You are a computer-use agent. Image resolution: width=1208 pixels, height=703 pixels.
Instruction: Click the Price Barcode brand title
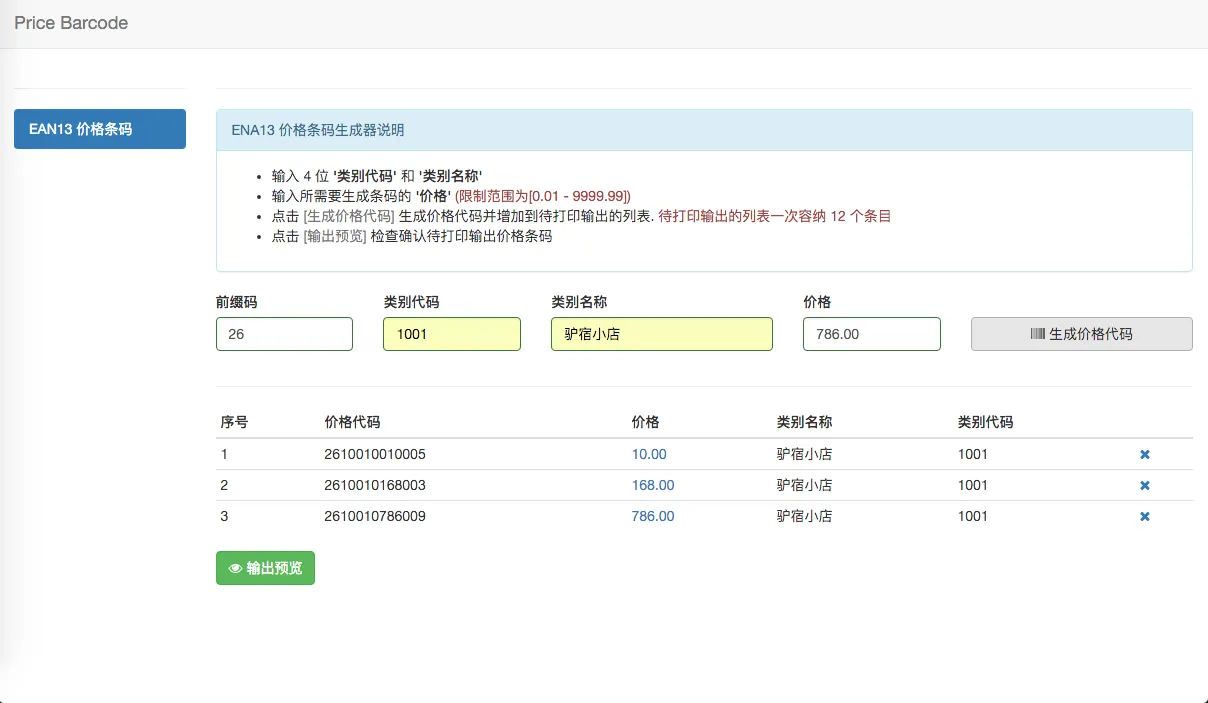71,23
